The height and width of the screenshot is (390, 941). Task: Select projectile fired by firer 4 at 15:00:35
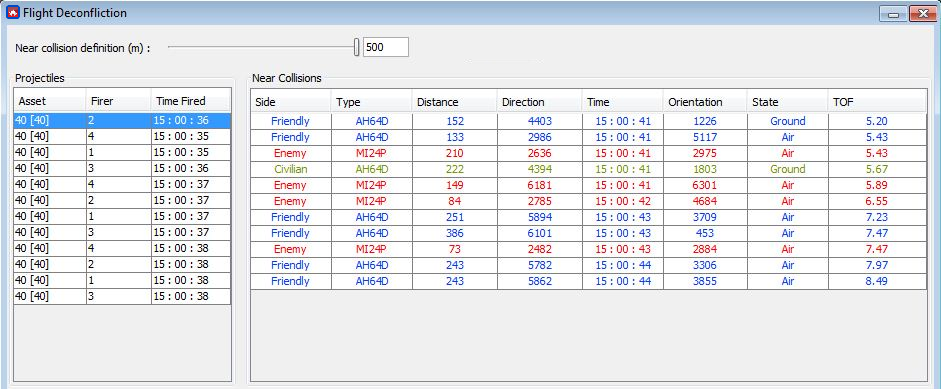pos(122,137)
